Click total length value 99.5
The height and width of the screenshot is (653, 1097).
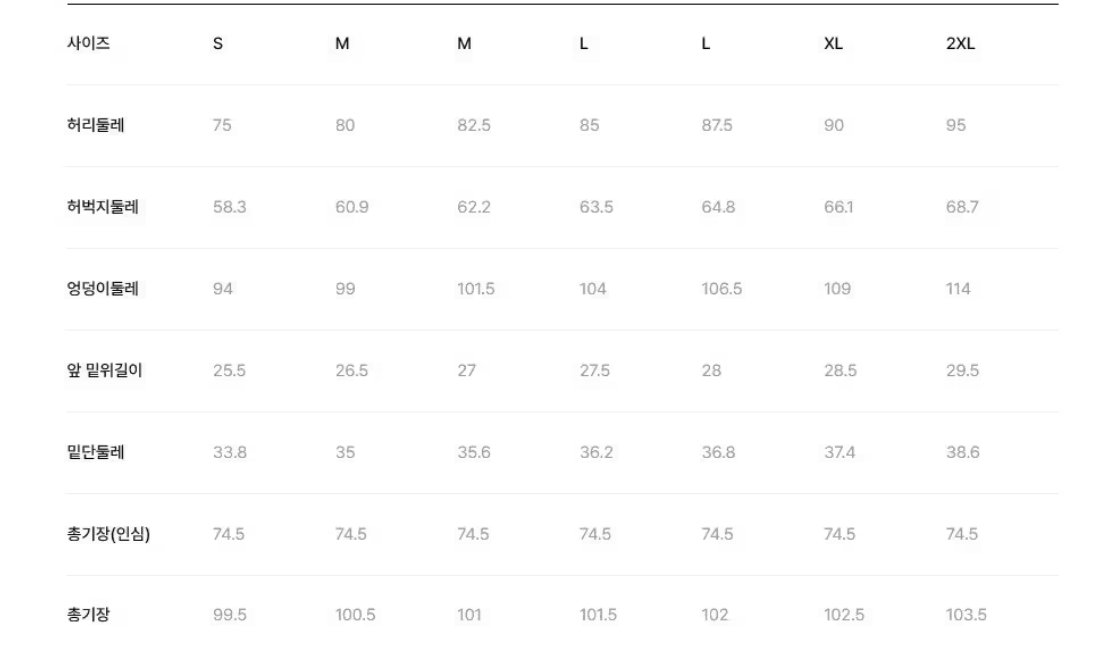pos(229,615)
